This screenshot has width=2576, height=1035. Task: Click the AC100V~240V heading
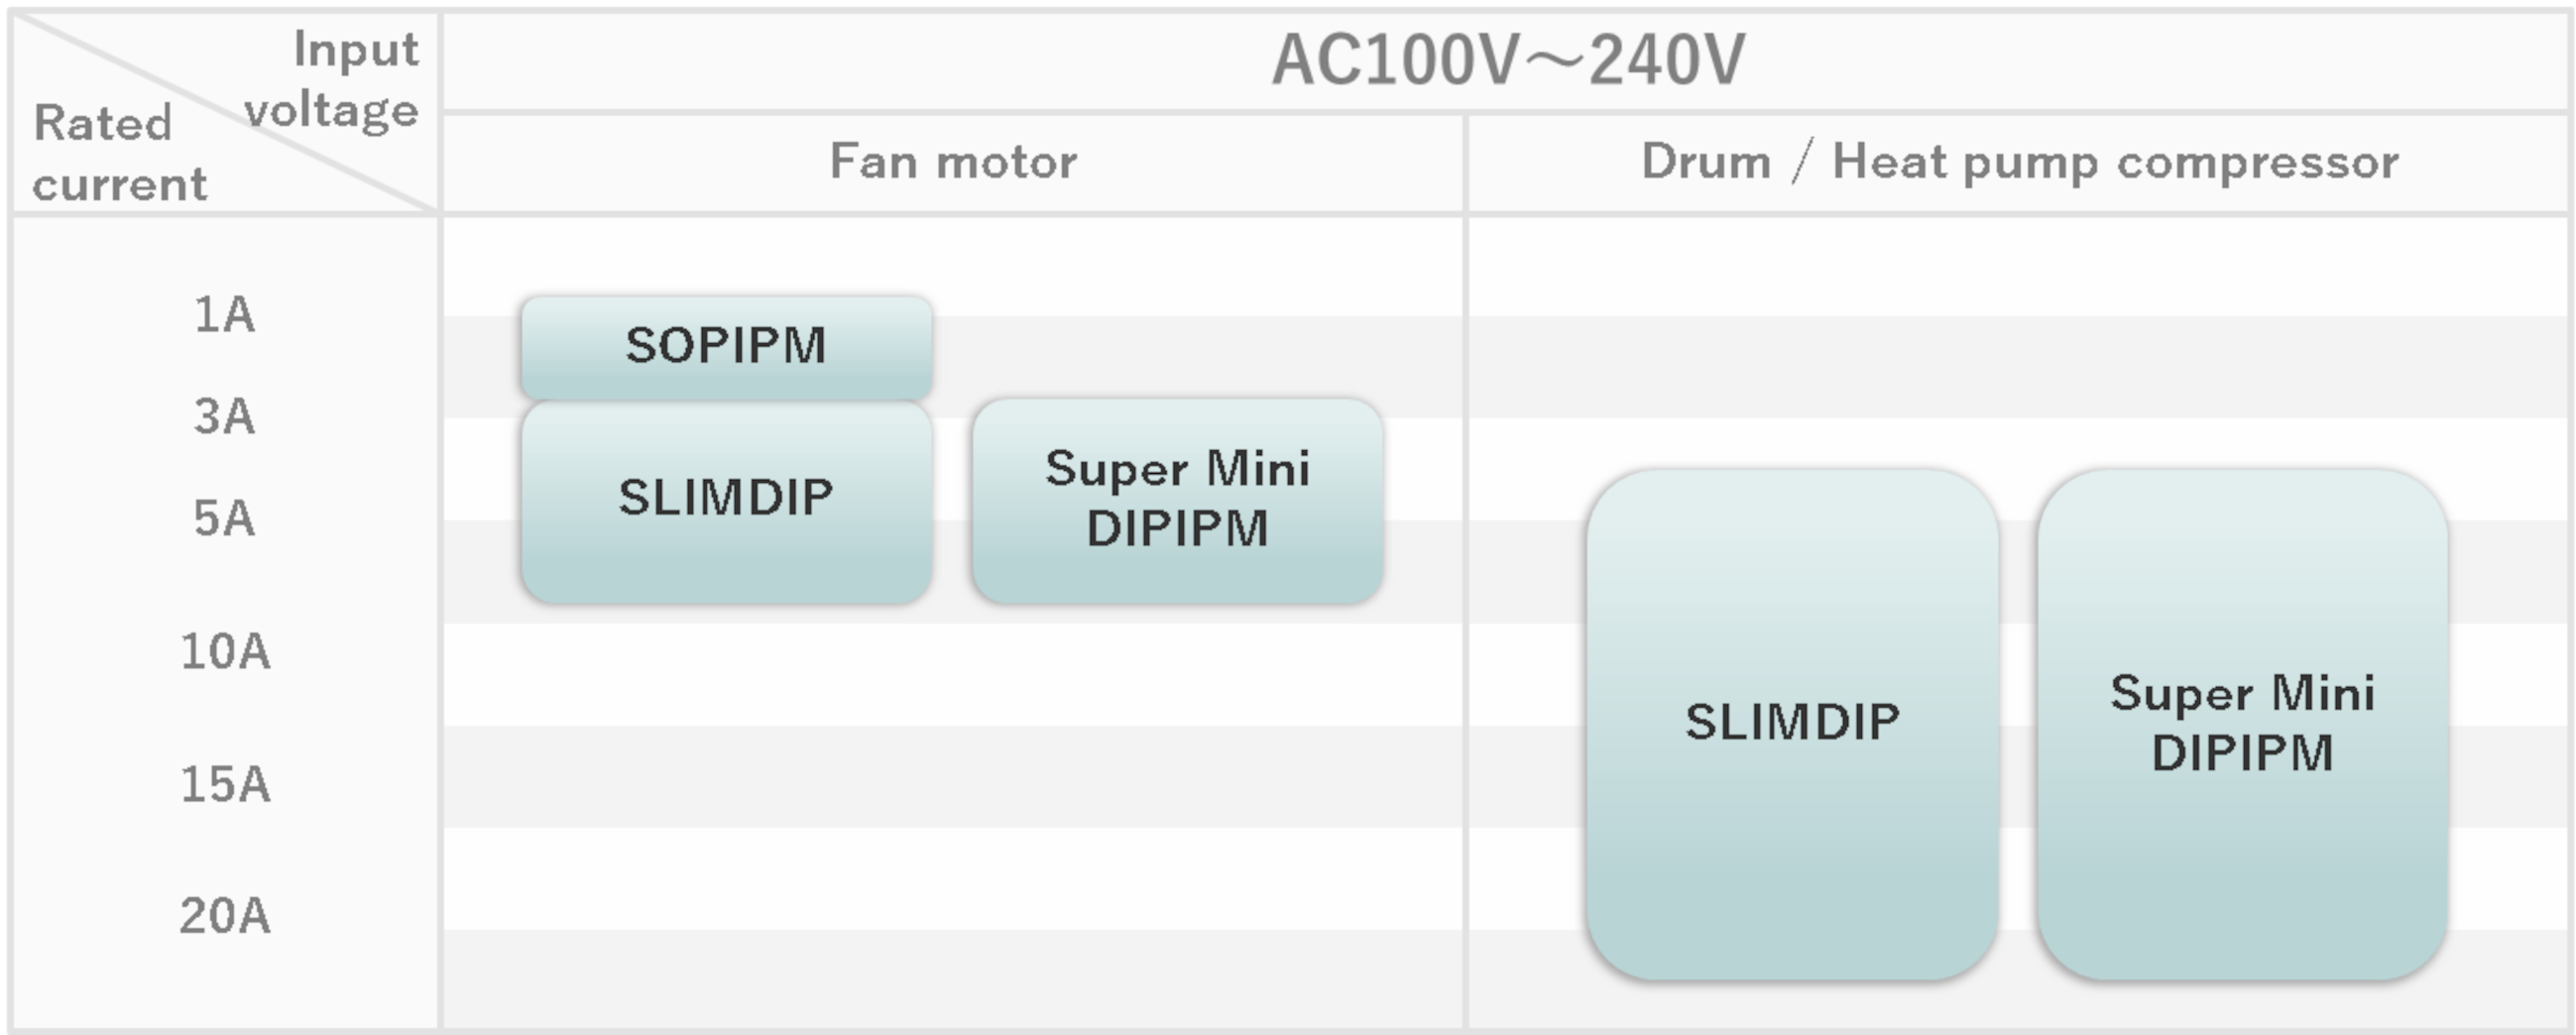[1507, 60]
